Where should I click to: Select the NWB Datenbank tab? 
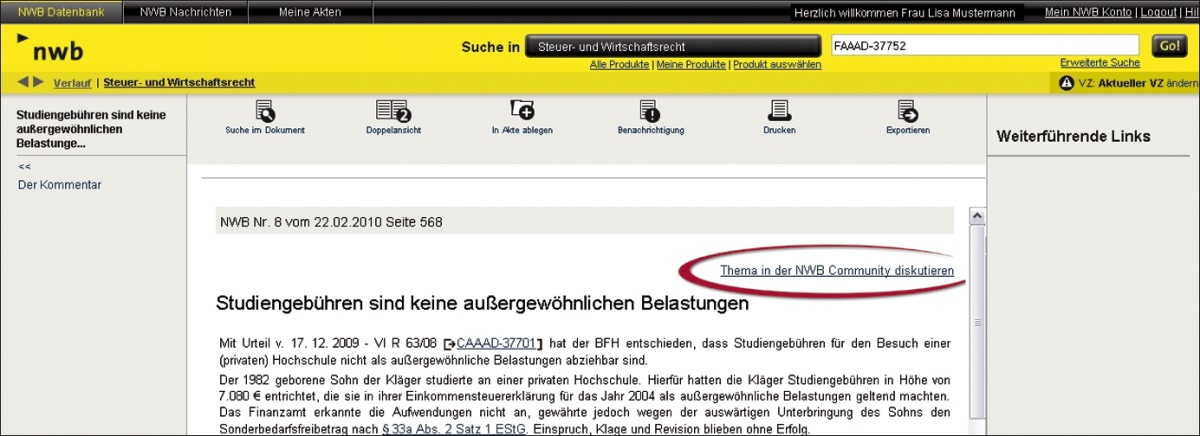pos(60,12)
